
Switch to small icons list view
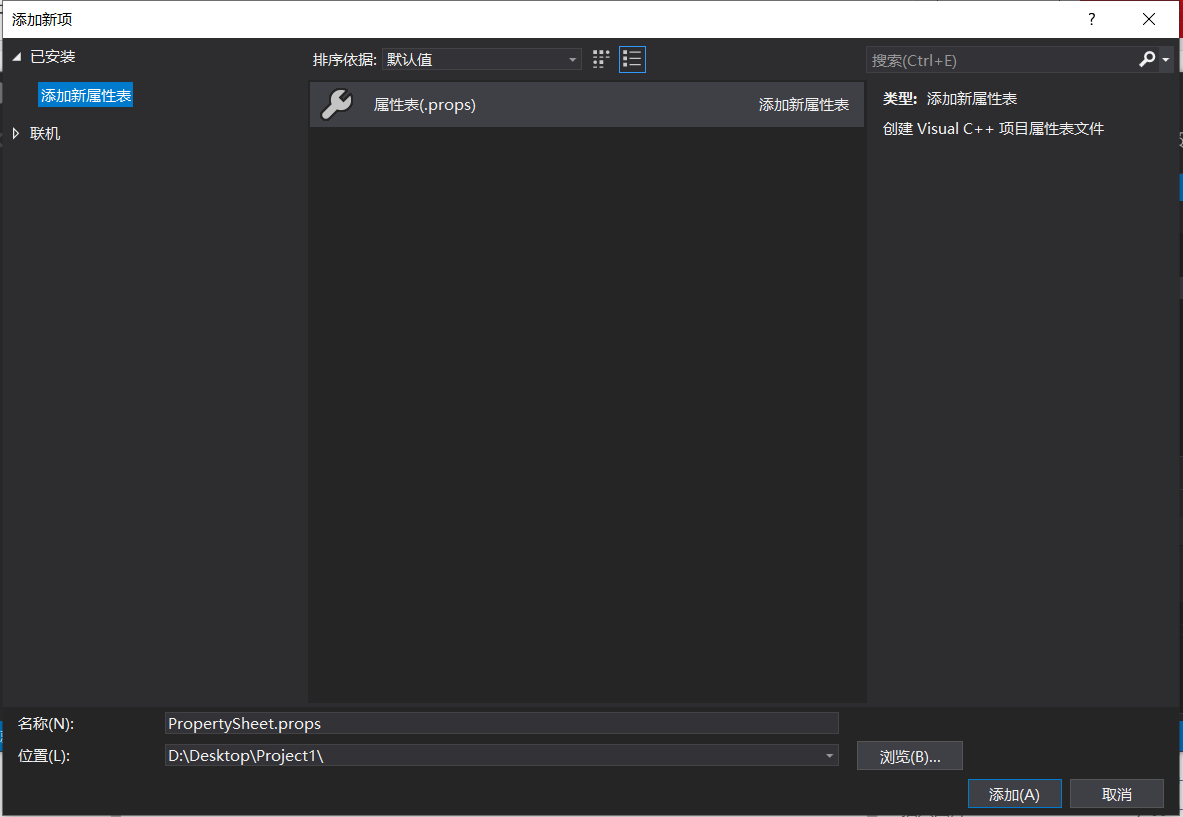tap(632, 60)
